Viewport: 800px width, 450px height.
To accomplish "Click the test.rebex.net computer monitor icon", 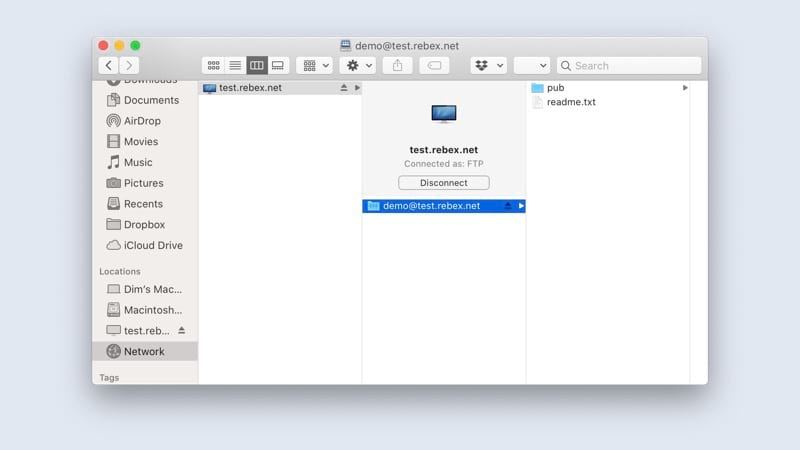I will click(443, 114).
